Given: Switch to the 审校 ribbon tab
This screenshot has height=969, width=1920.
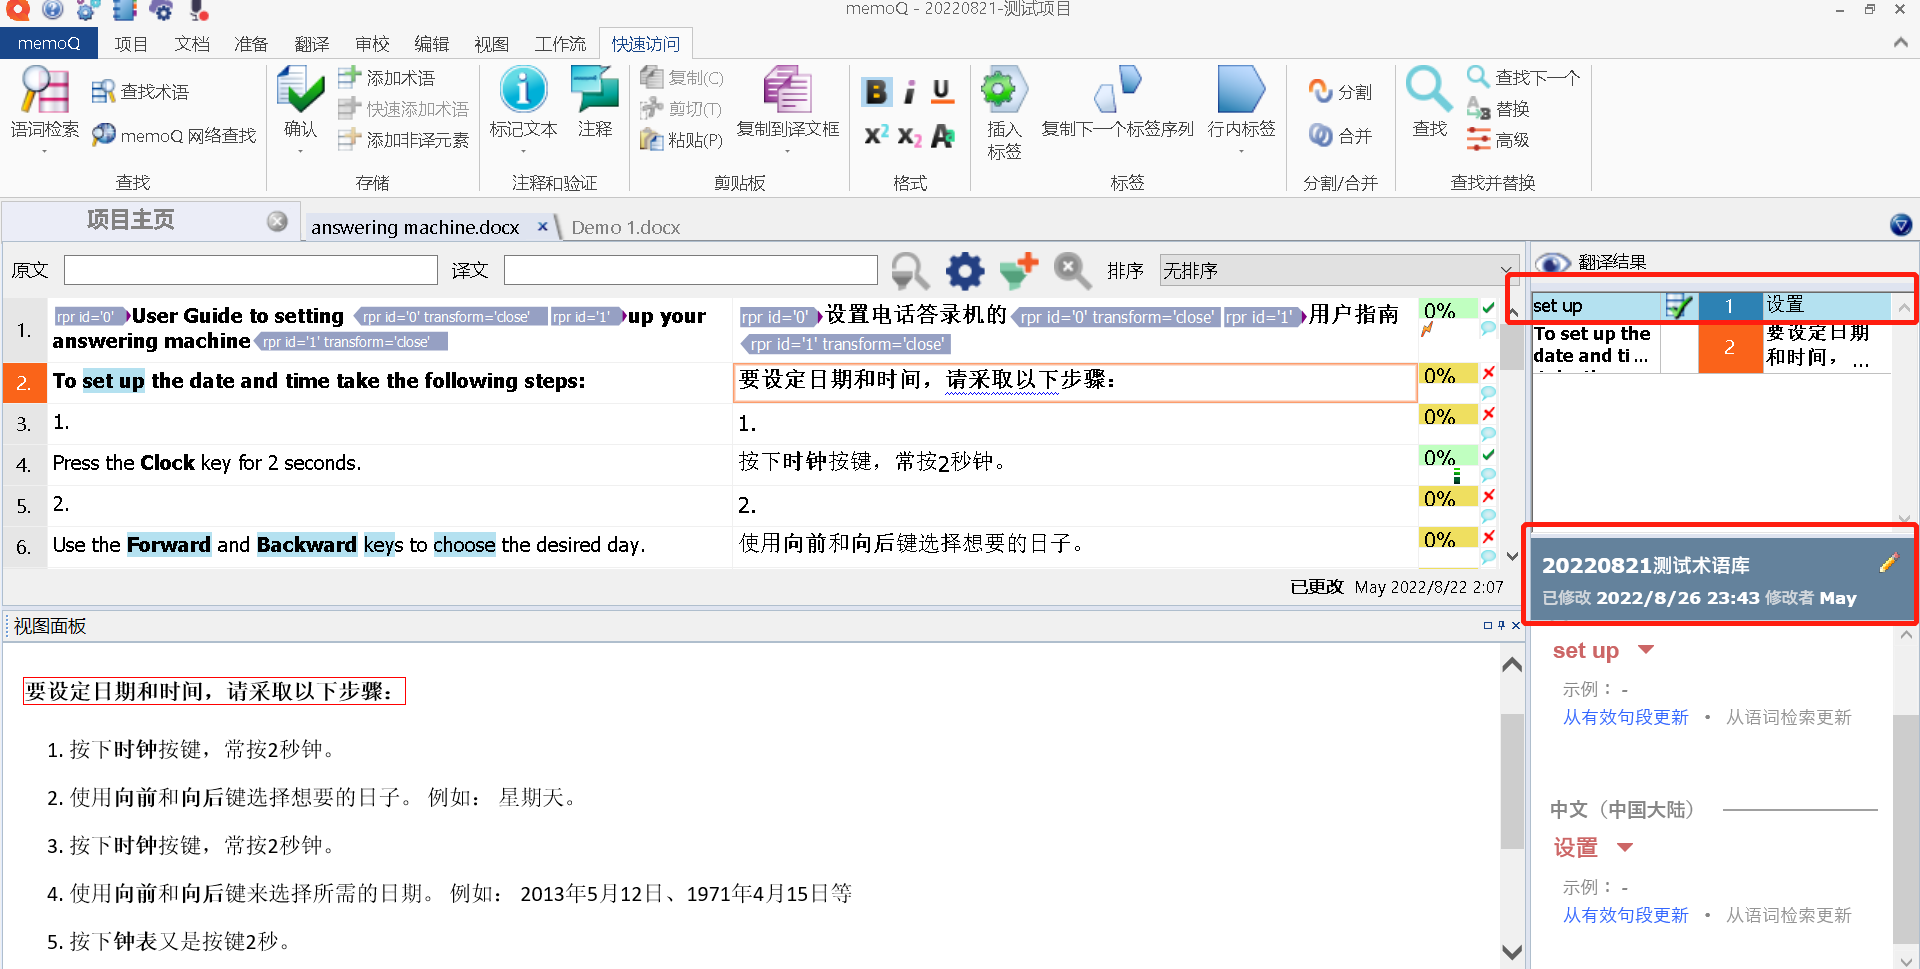Looking at the screenshot, I should 372,44.
